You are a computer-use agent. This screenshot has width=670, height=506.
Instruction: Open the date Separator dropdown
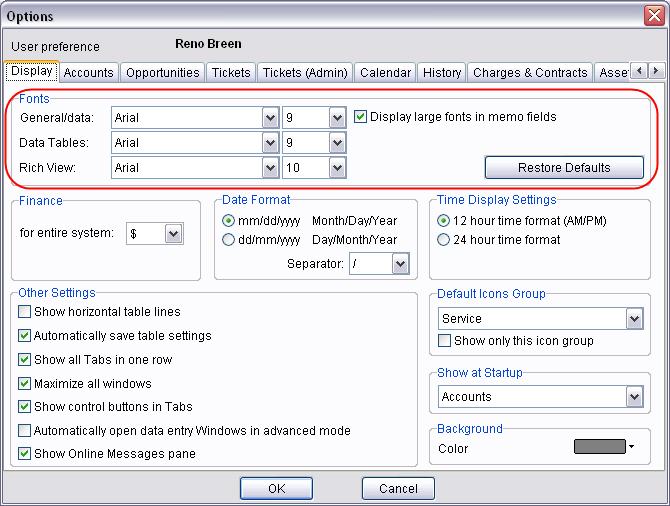[400, 264]
